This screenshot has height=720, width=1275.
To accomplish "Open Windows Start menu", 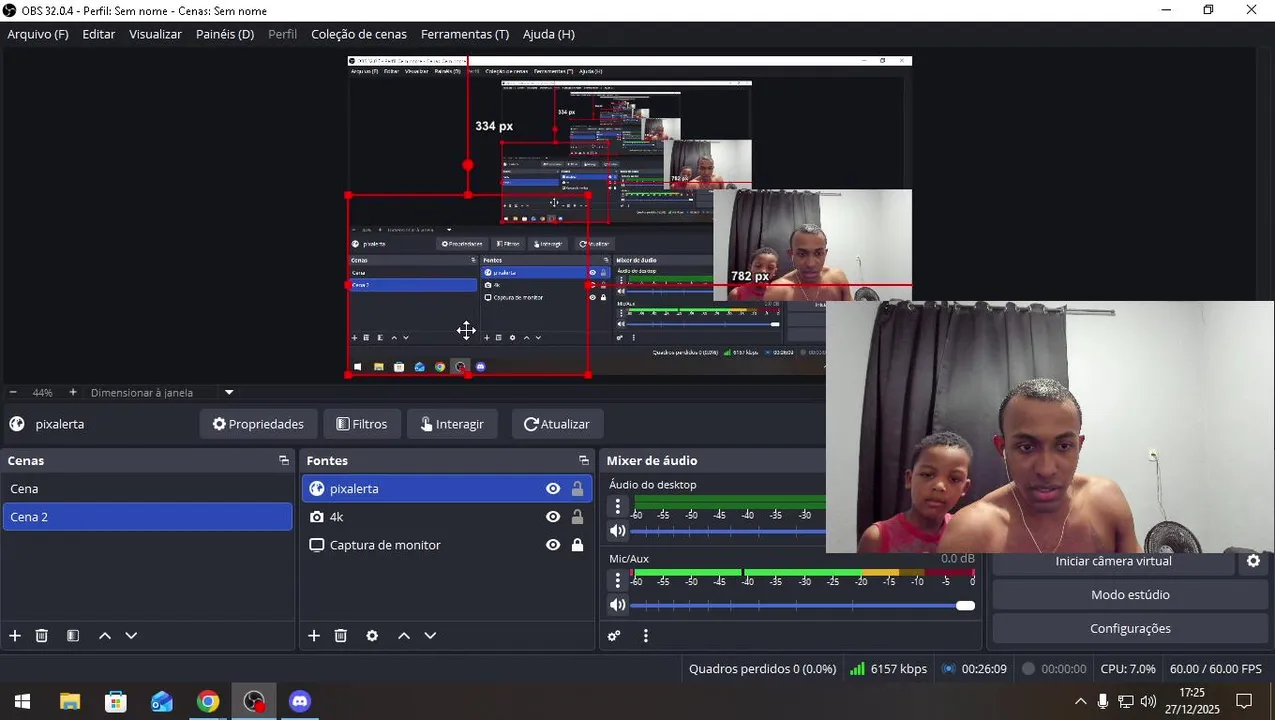I will tap(22, 702).
